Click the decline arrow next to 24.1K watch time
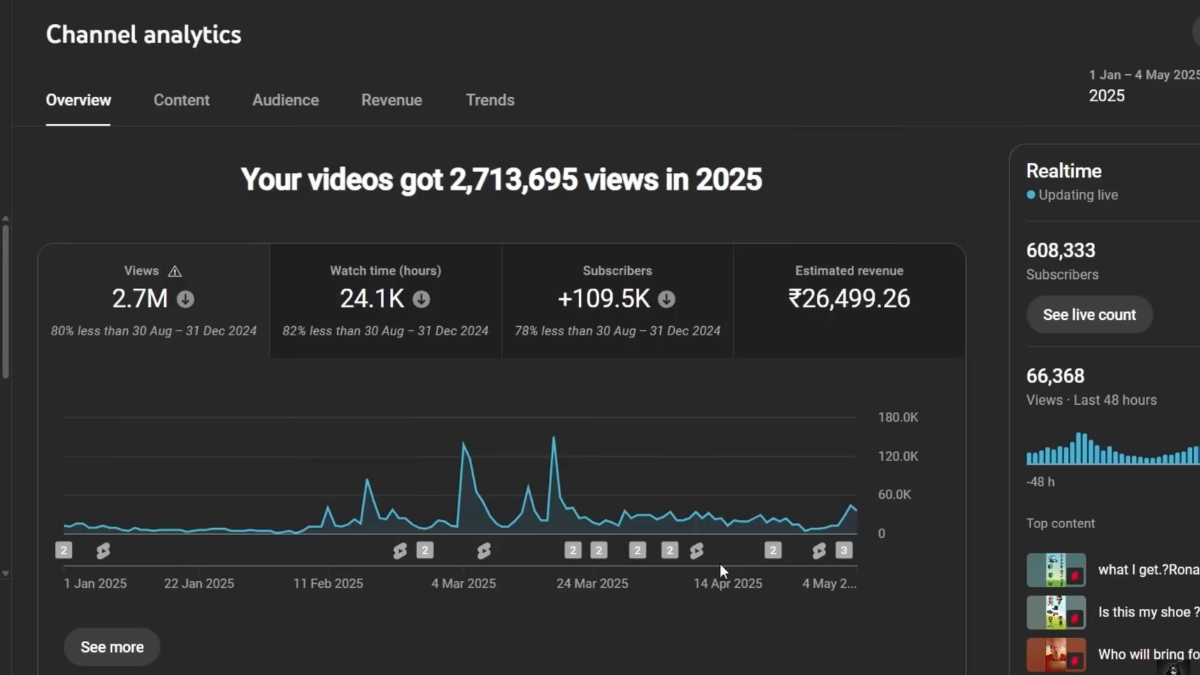 421,299
